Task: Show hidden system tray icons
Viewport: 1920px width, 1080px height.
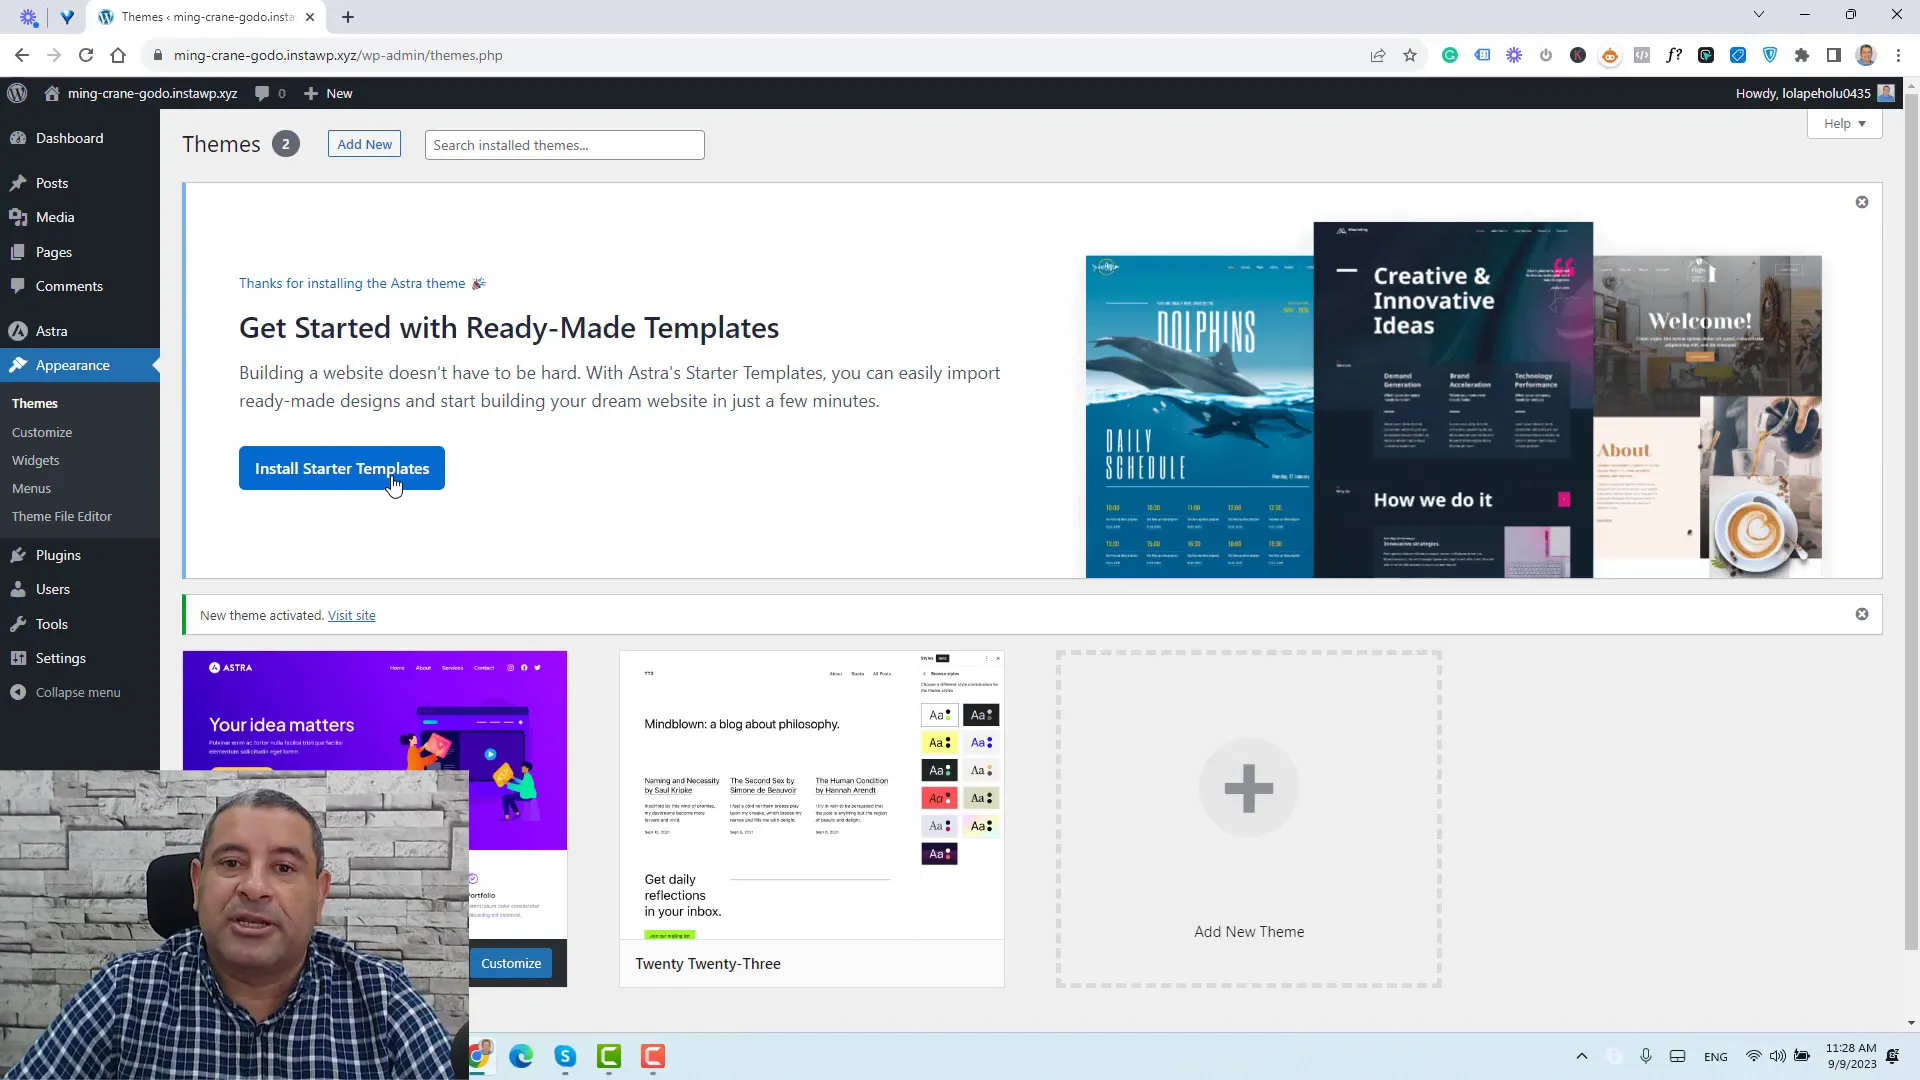Action: (1582, 1056)
